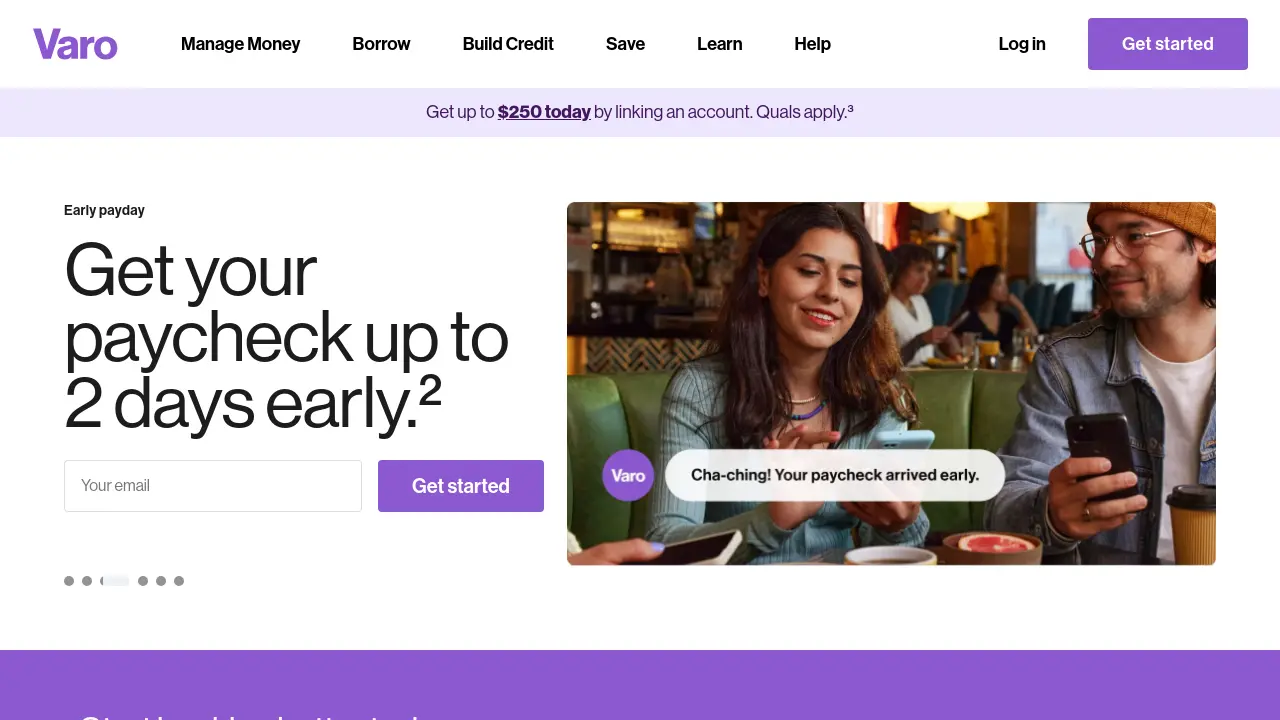Jump to the last carousel dot
This screenshot has width=1280, height=720.
point(179,581)
